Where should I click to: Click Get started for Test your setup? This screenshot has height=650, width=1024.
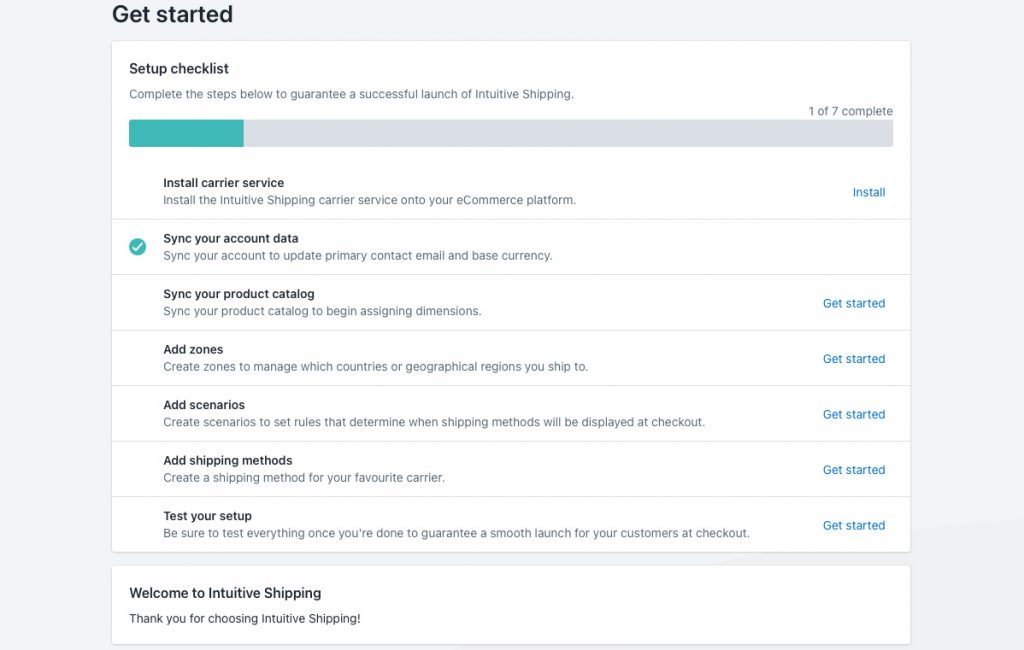pyautogui.click(x=854, y=525)
